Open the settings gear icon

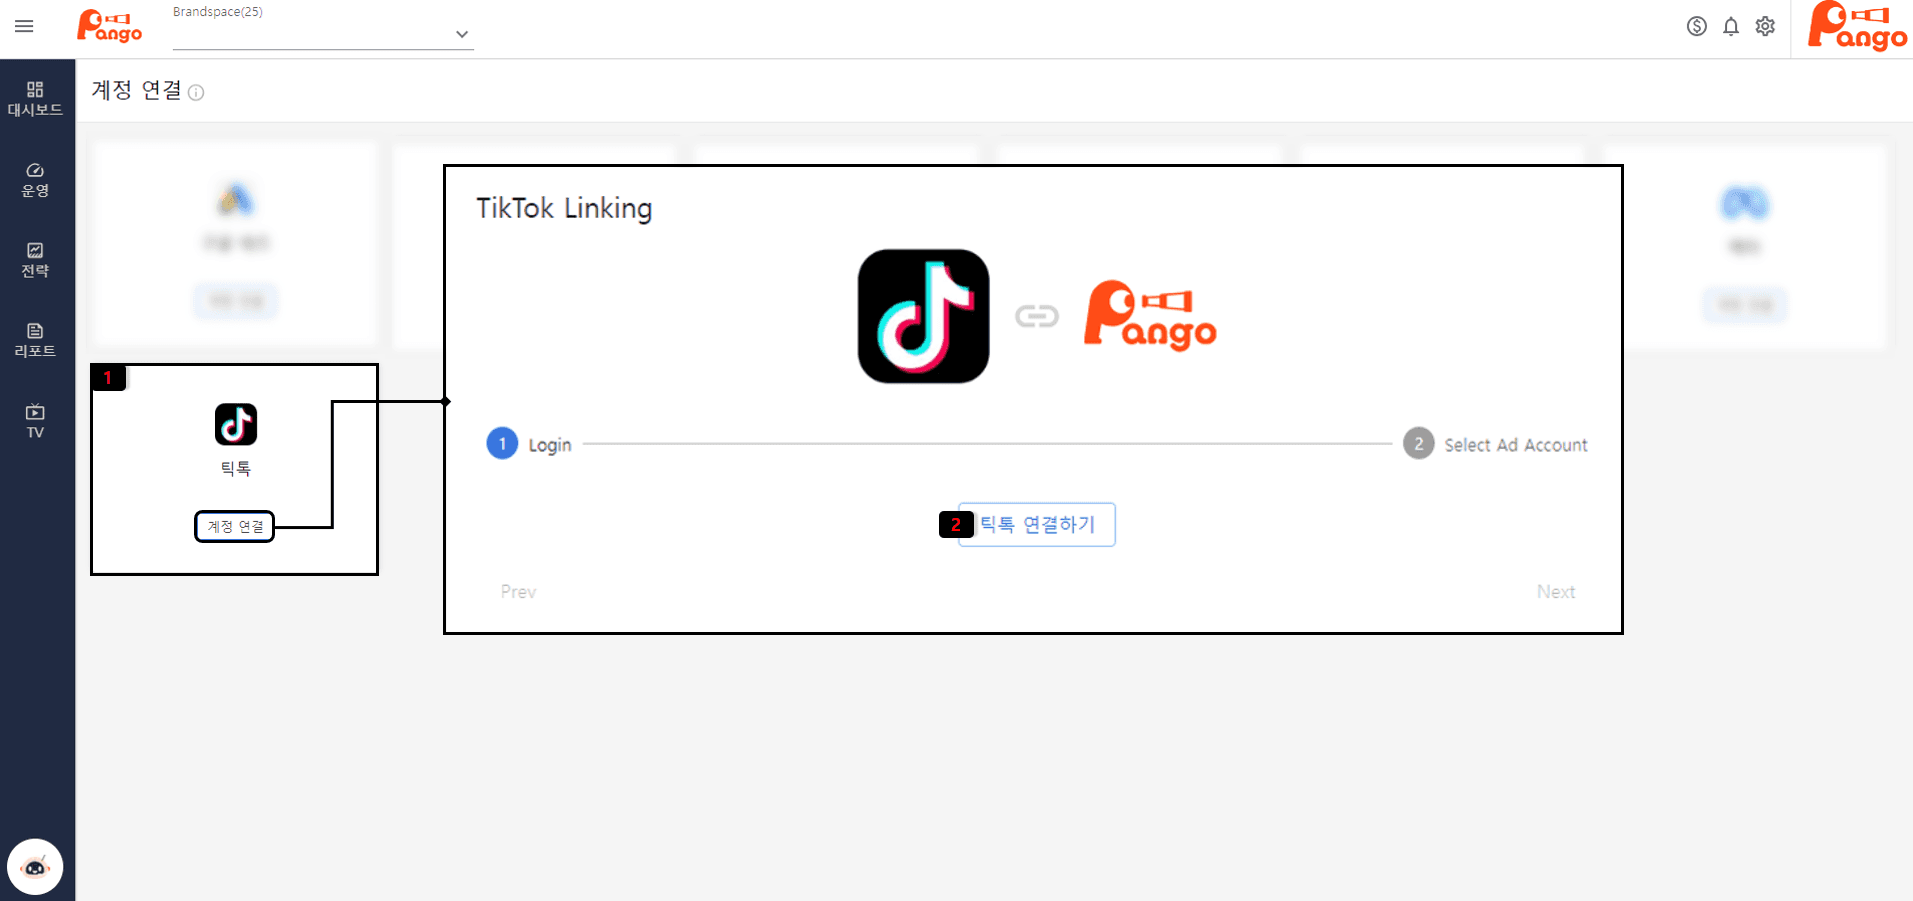point(1765,26)
